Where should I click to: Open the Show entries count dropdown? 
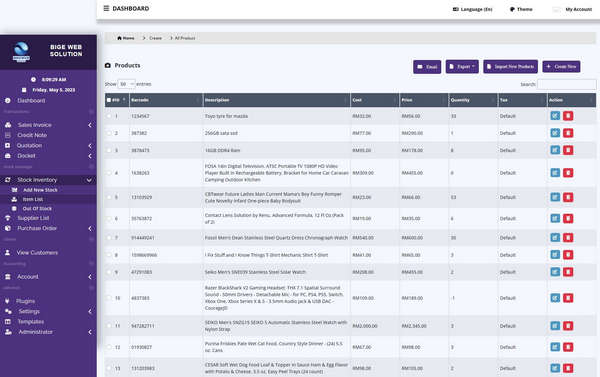pos(126,84)
